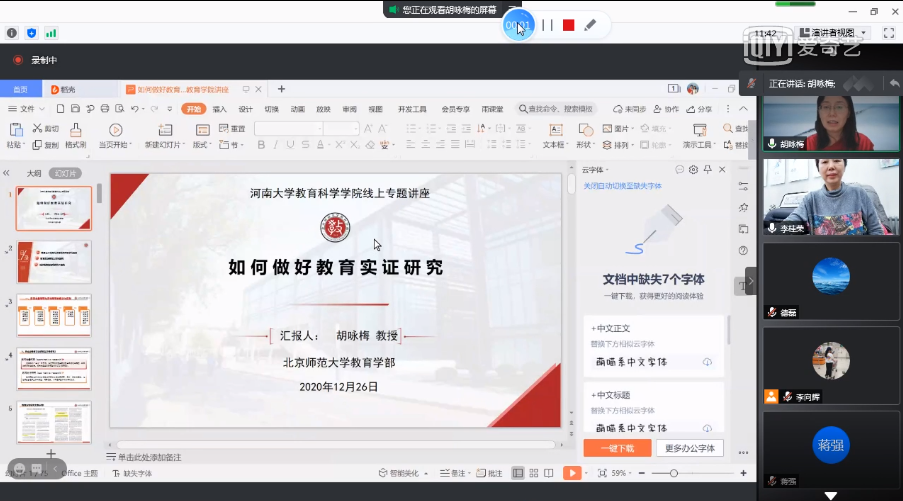
Task: Stop the recording with the red square
Action: click(x=568, y=25)
